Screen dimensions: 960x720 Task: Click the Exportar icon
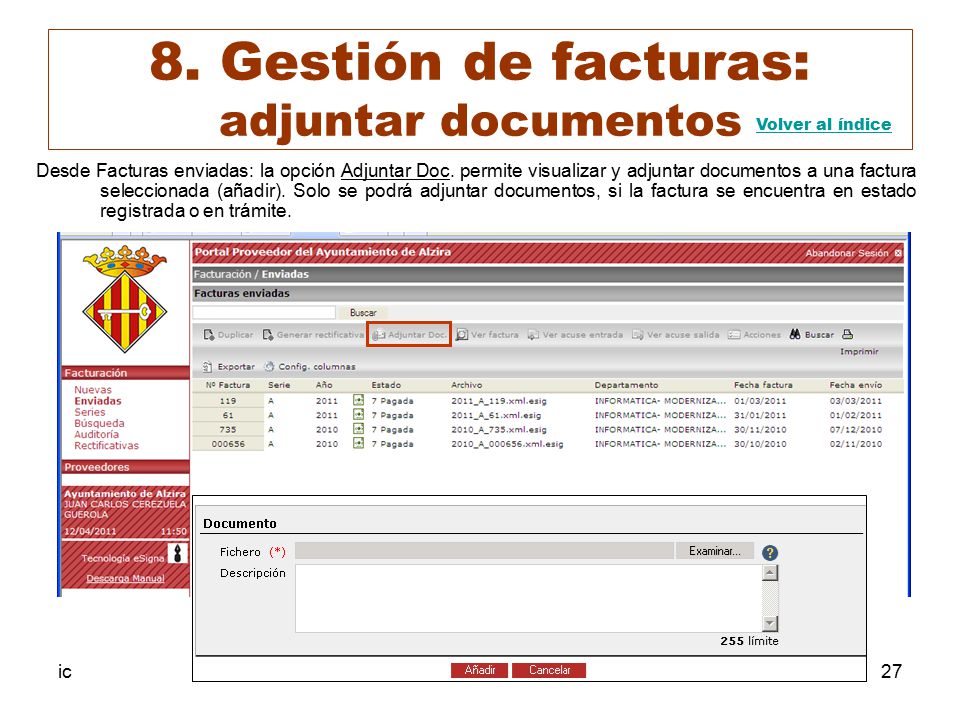[208, 367]
